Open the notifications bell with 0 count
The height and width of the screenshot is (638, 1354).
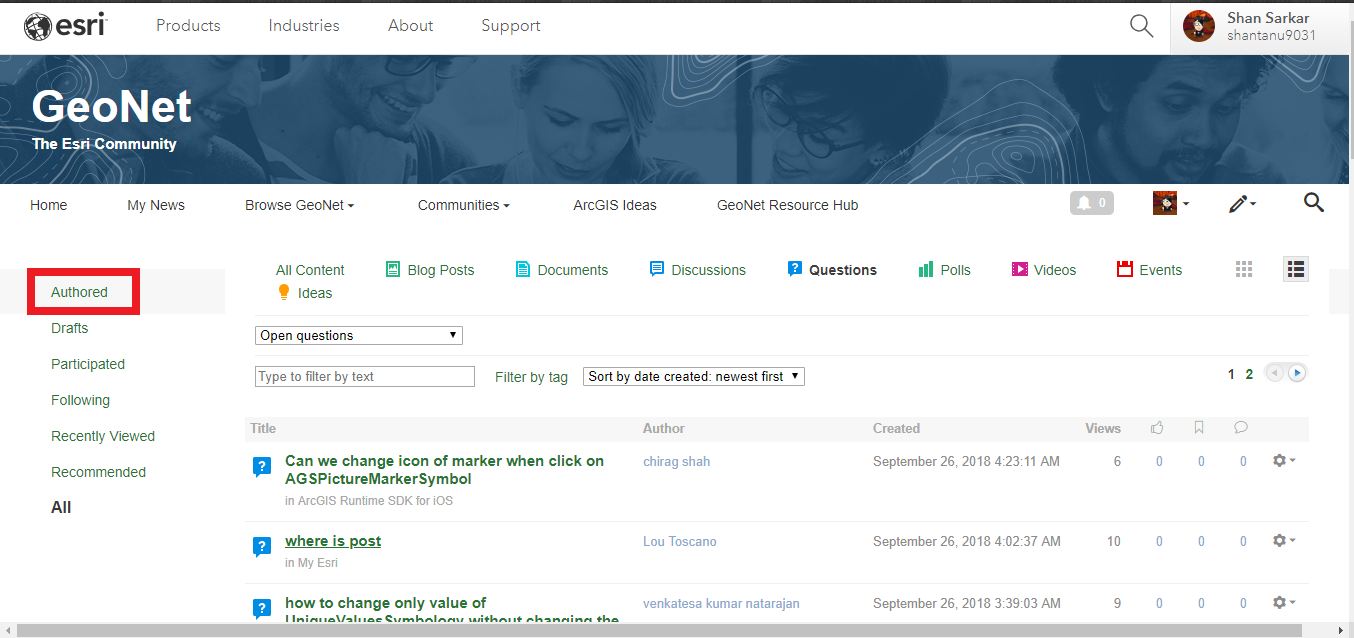tap(1092, 203)
